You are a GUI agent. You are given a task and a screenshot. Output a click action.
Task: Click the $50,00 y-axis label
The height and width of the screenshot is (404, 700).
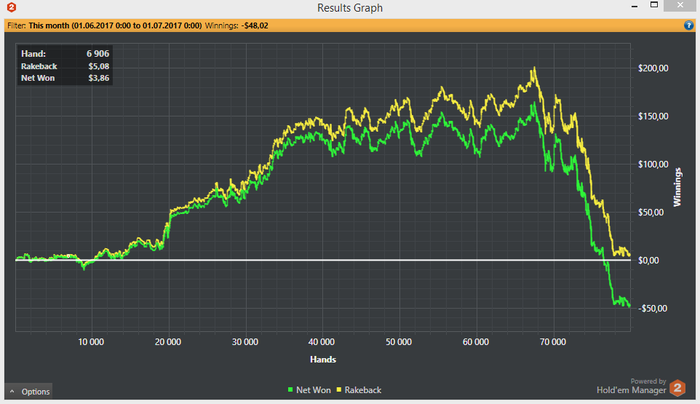(650, 212)
